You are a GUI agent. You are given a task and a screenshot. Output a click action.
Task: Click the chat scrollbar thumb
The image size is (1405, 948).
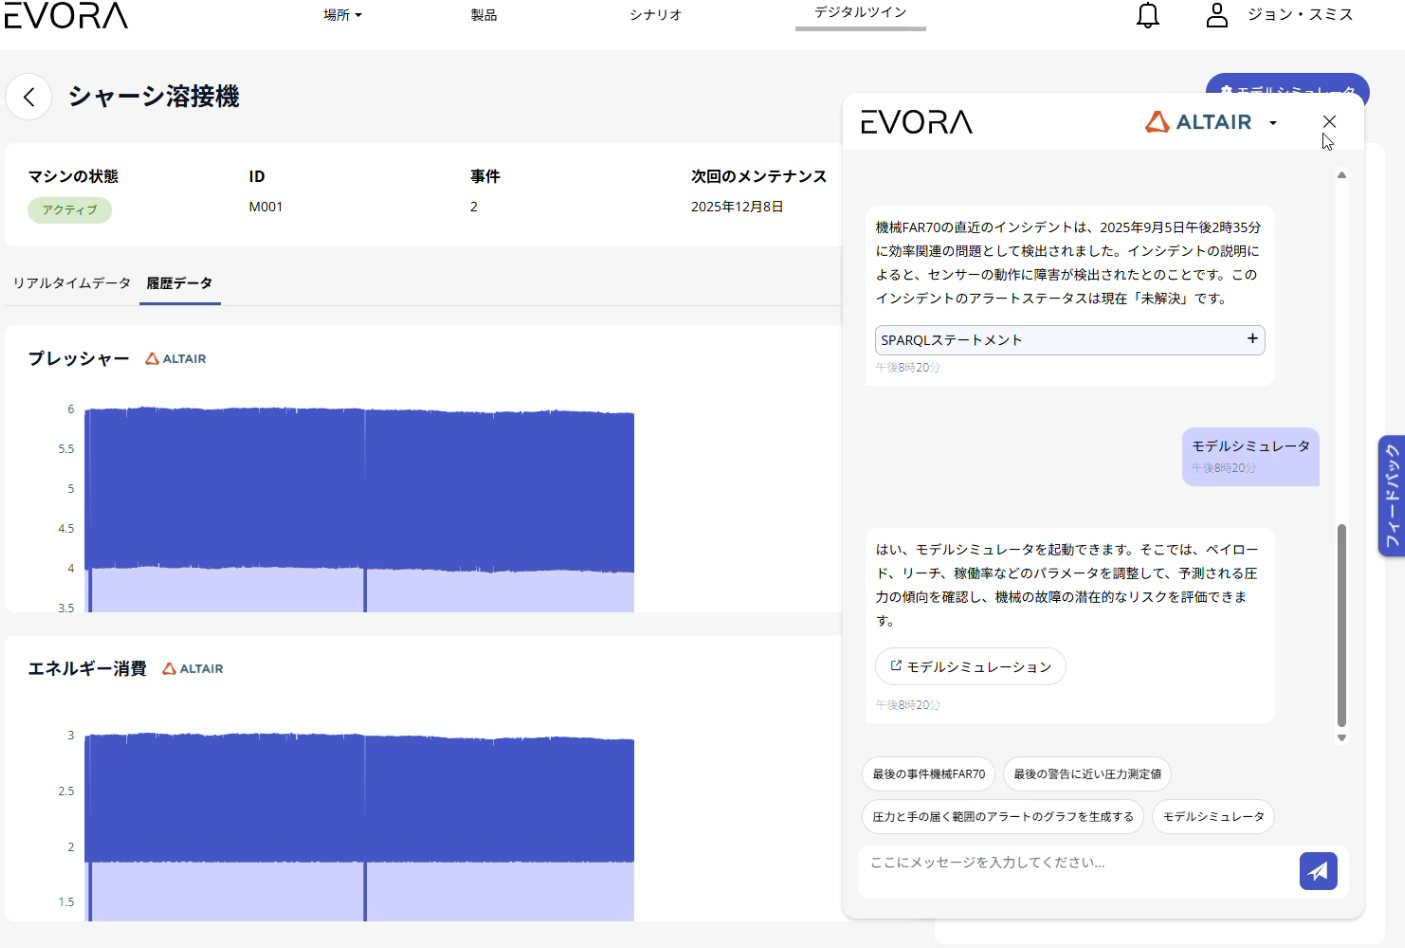[x=1342, y=626]
